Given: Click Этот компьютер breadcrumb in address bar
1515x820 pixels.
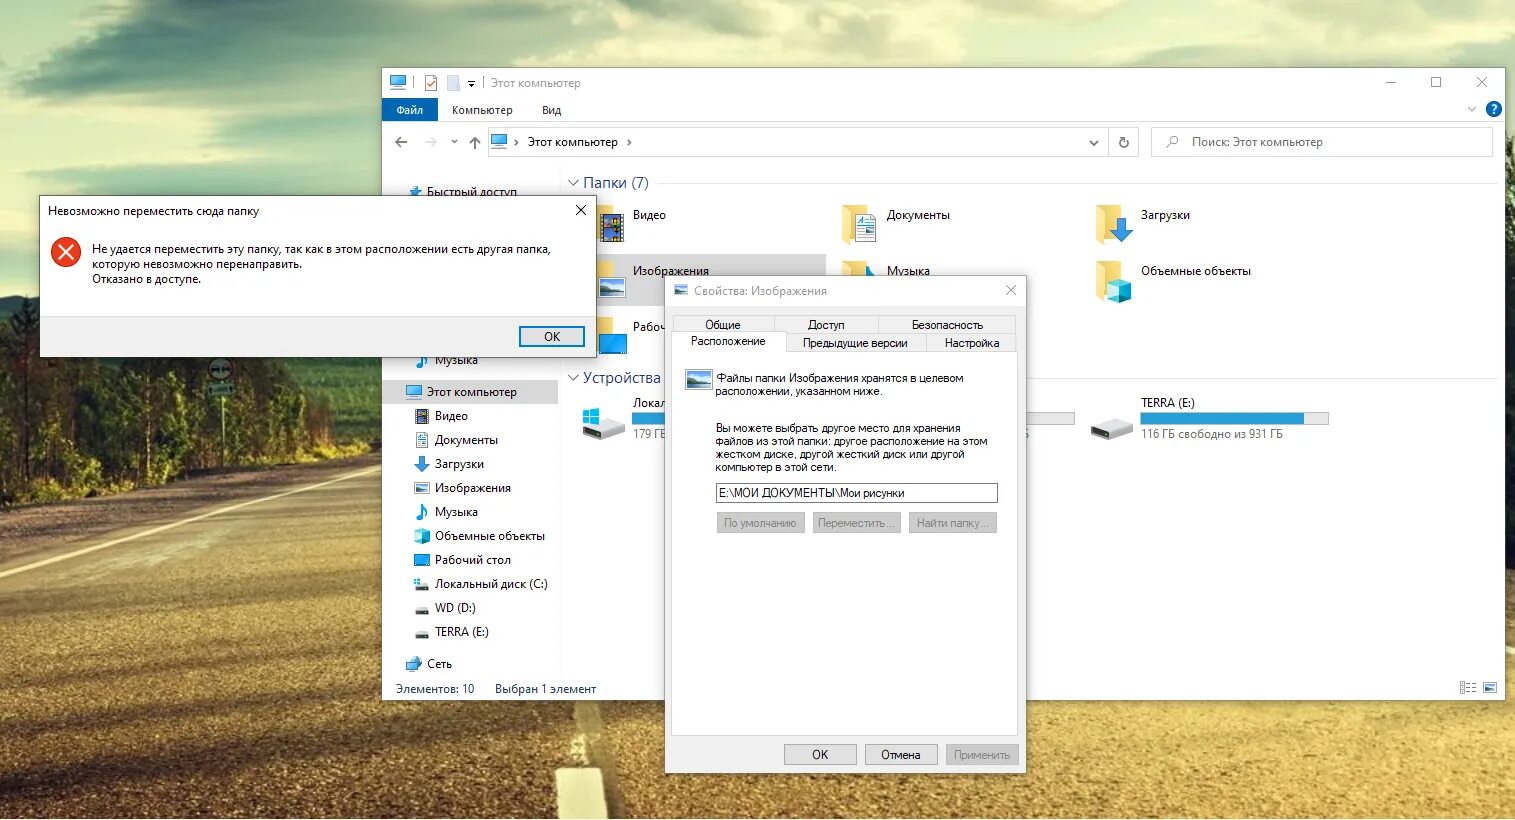Looking at the screenshot, I should coord(572,142).
